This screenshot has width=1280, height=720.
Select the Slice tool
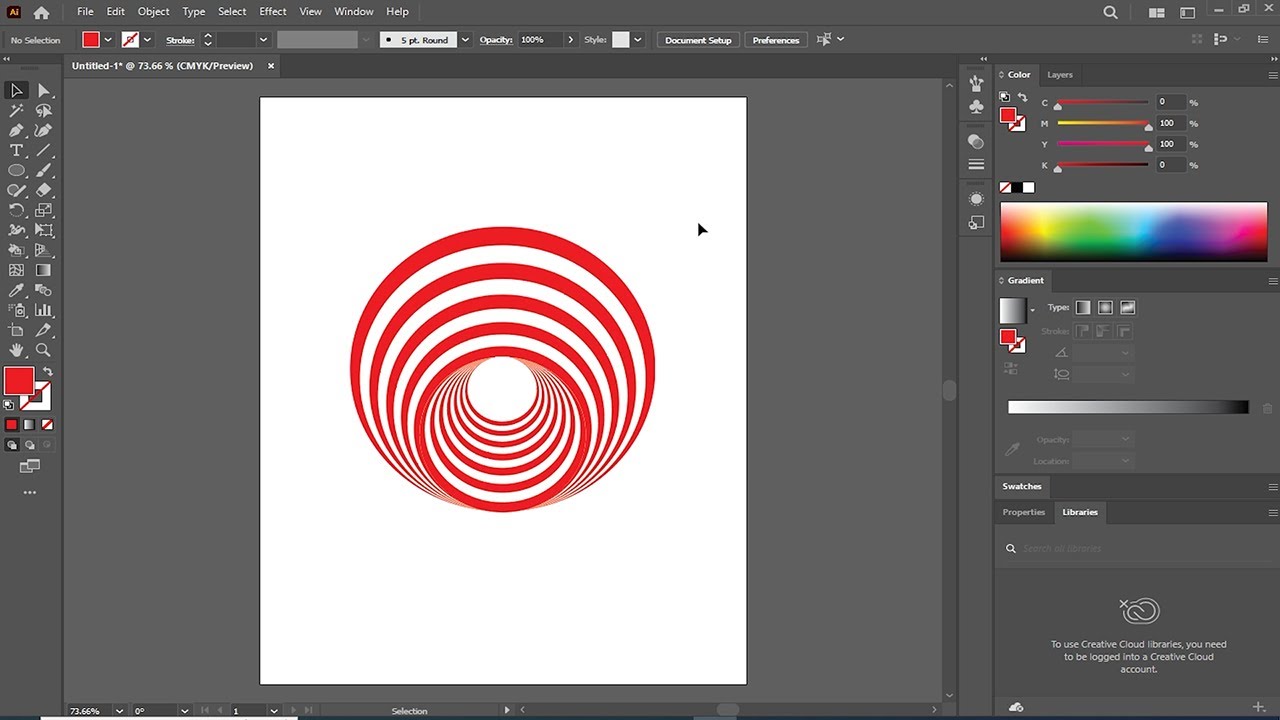(x=43, y=330)
